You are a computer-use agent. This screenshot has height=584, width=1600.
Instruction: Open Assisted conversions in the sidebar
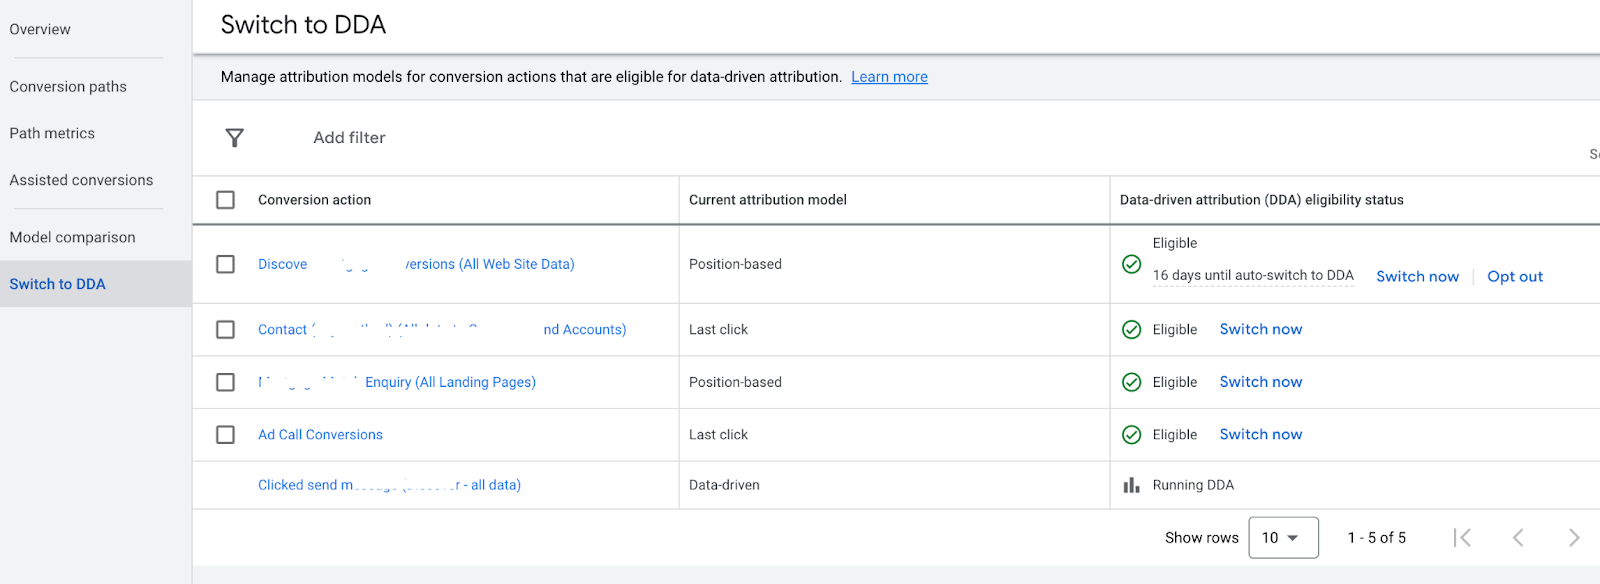pos(81,181)
